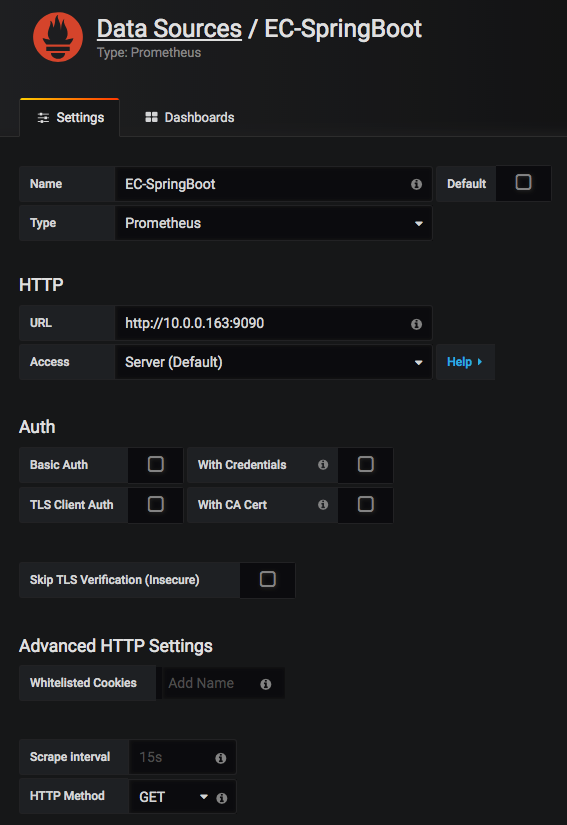567x825 pixels.
Task: Click the 'Access' field label
Action: pos(49,362)
